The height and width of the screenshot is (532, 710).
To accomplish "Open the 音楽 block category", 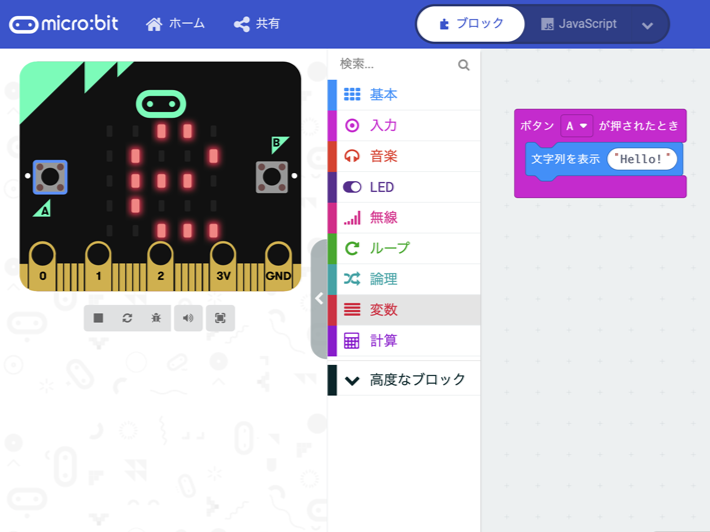I will click(x=404, y=156).
